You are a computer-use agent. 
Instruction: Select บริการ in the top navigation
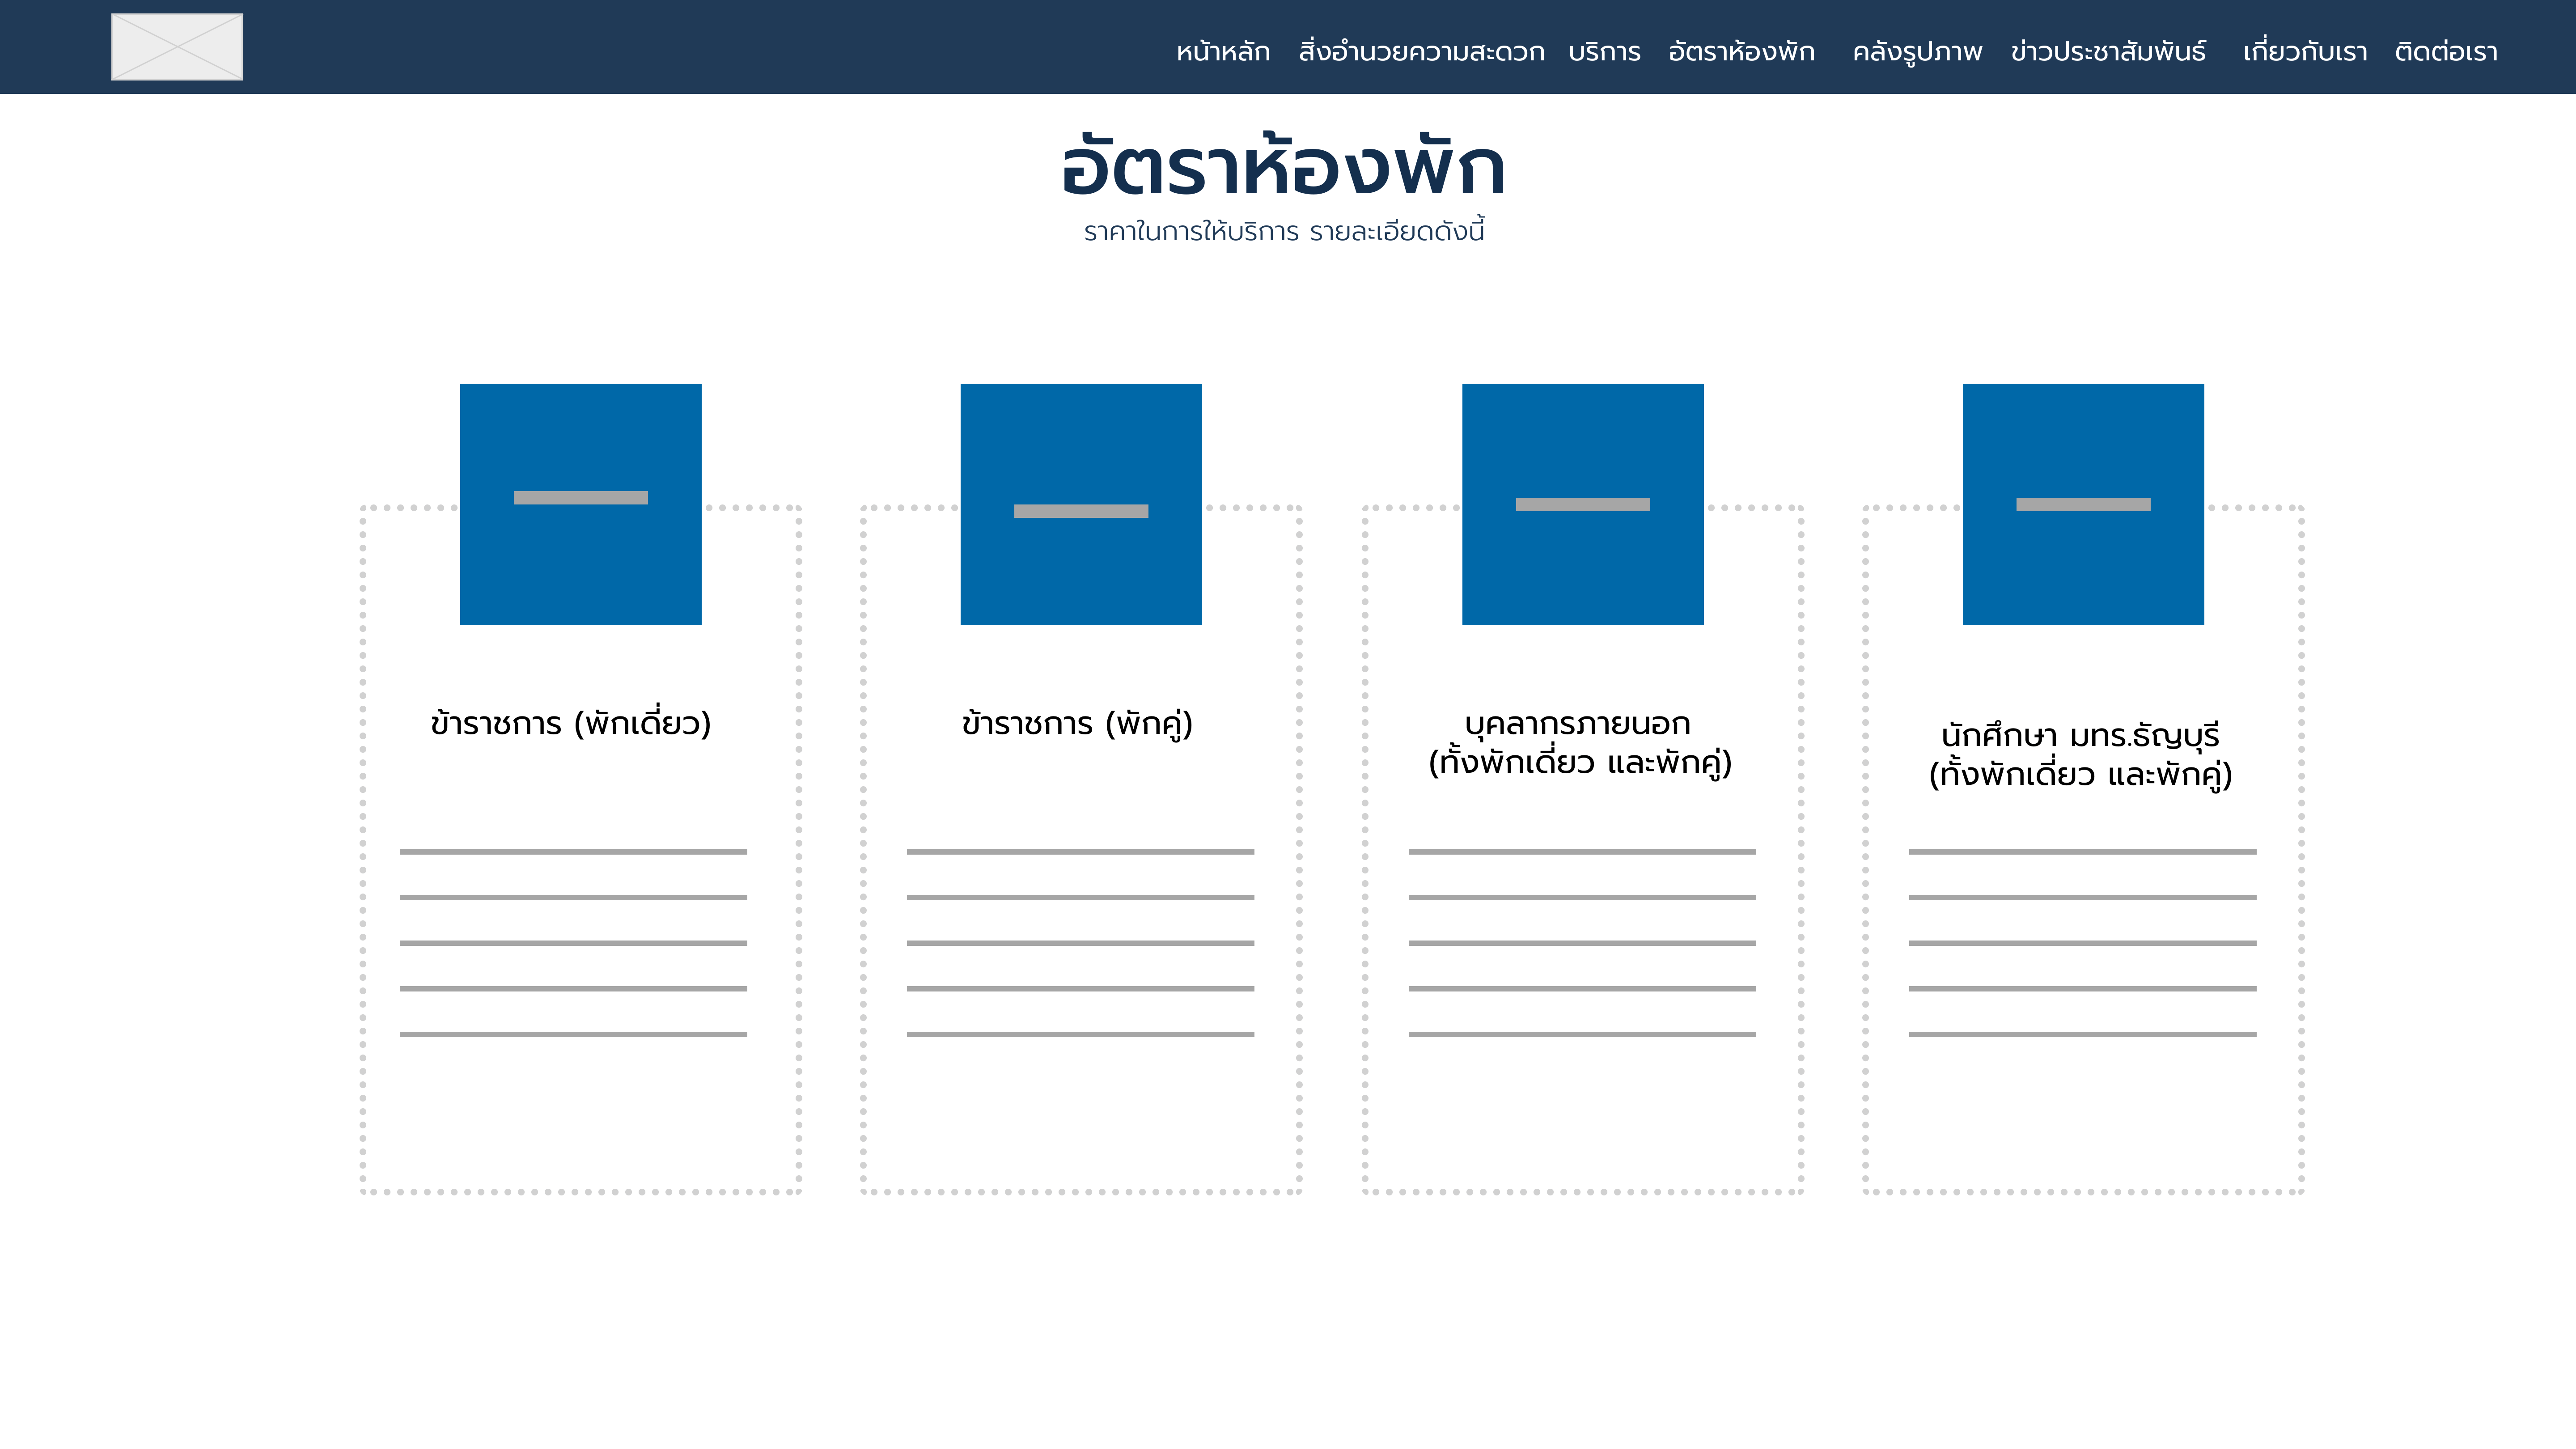(1604, 52)
